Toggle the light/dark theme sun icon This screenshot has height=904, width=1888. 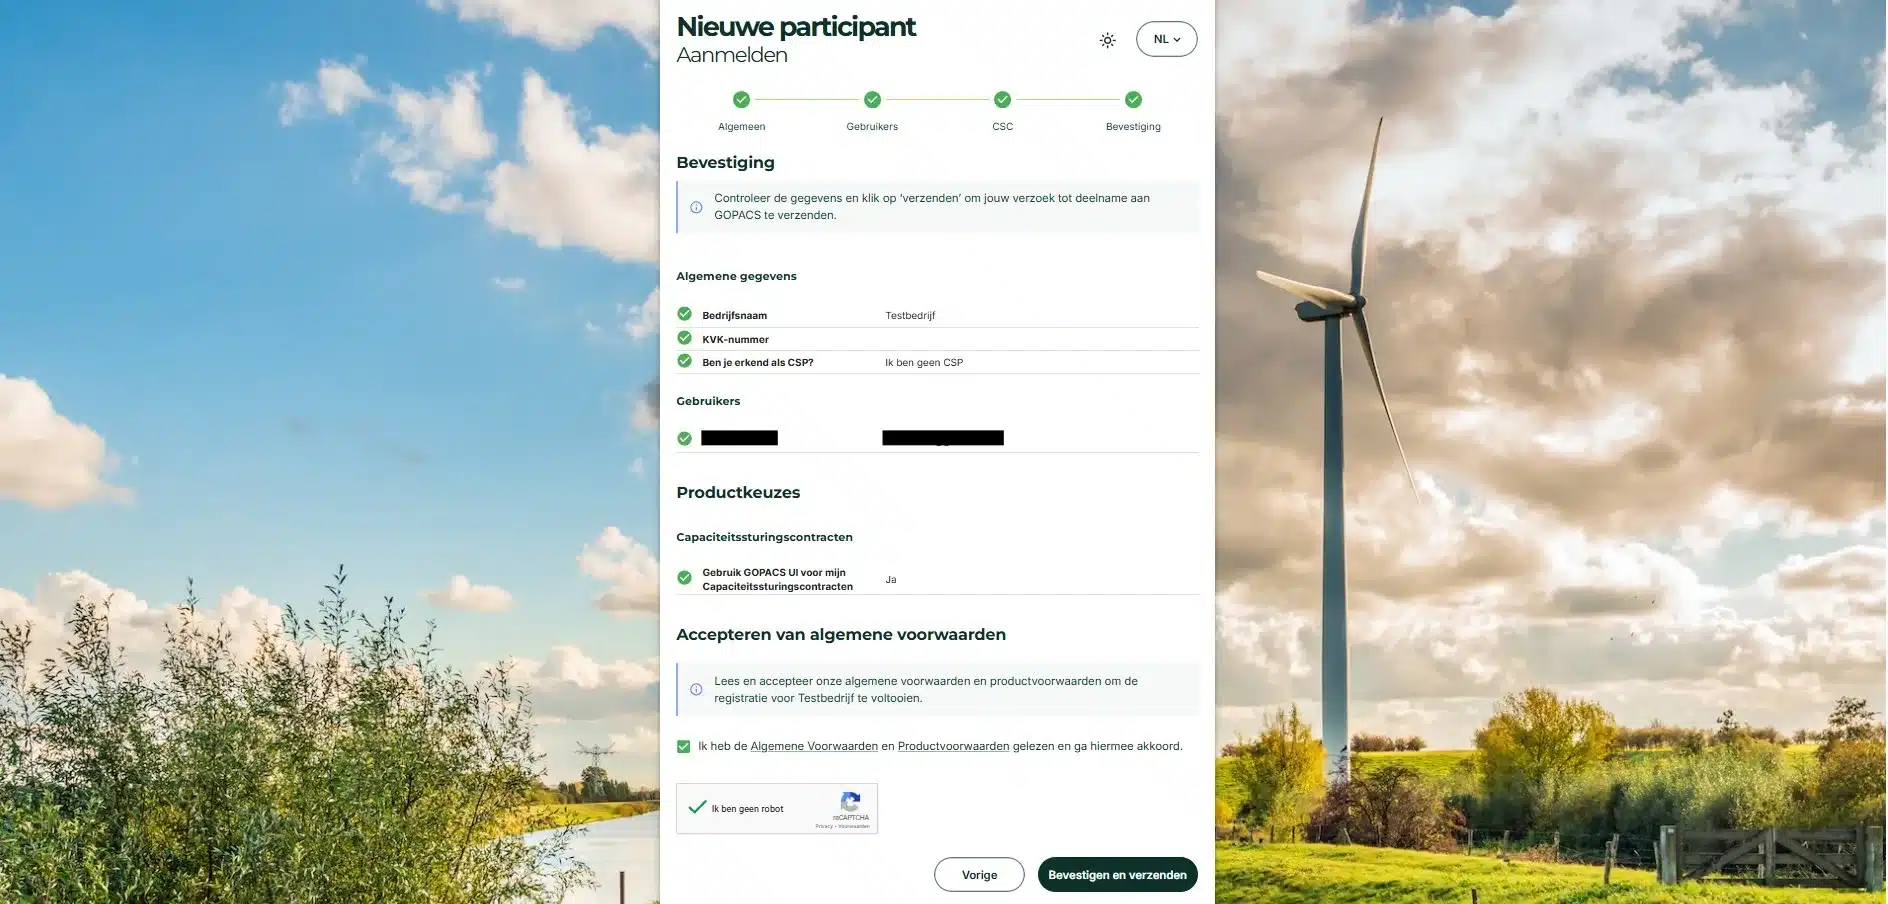pos(1107,40)
